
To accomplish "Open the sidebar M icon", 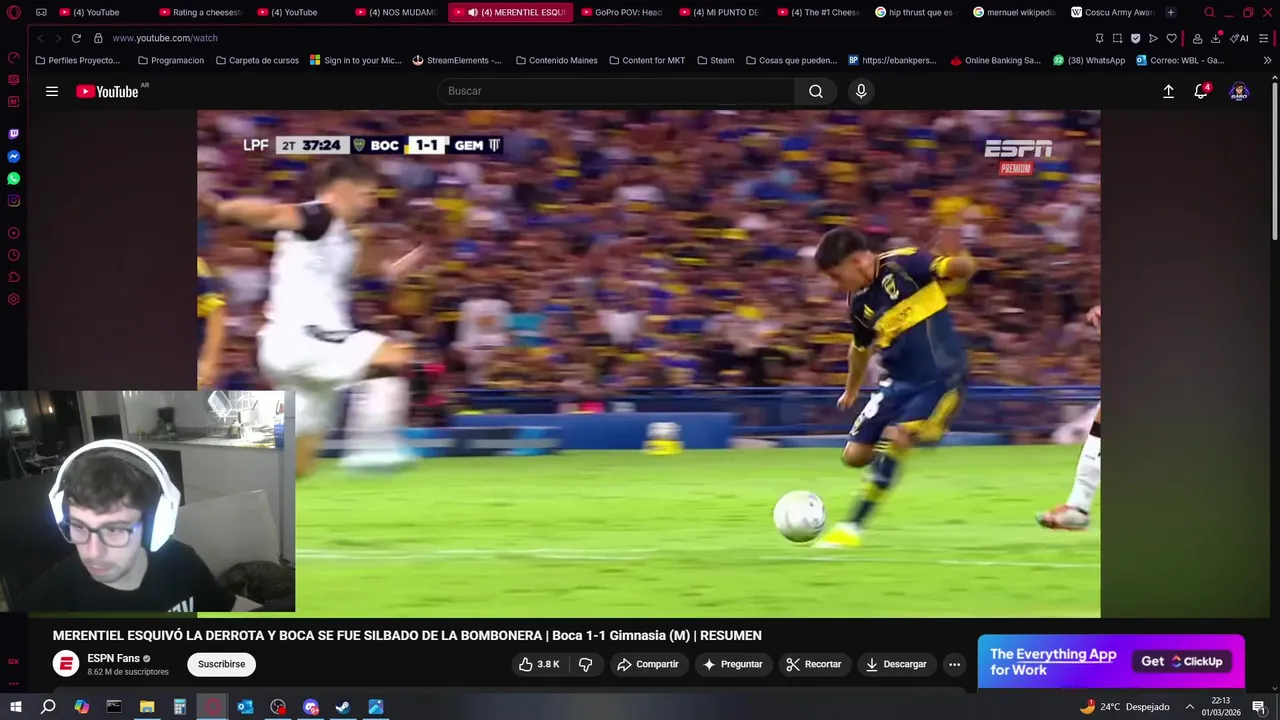I will coord(14,101).
